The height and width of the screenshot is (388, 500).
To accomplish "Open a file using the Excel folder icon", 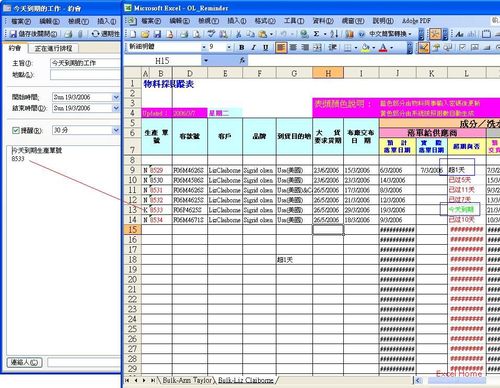I will point(145,34).
